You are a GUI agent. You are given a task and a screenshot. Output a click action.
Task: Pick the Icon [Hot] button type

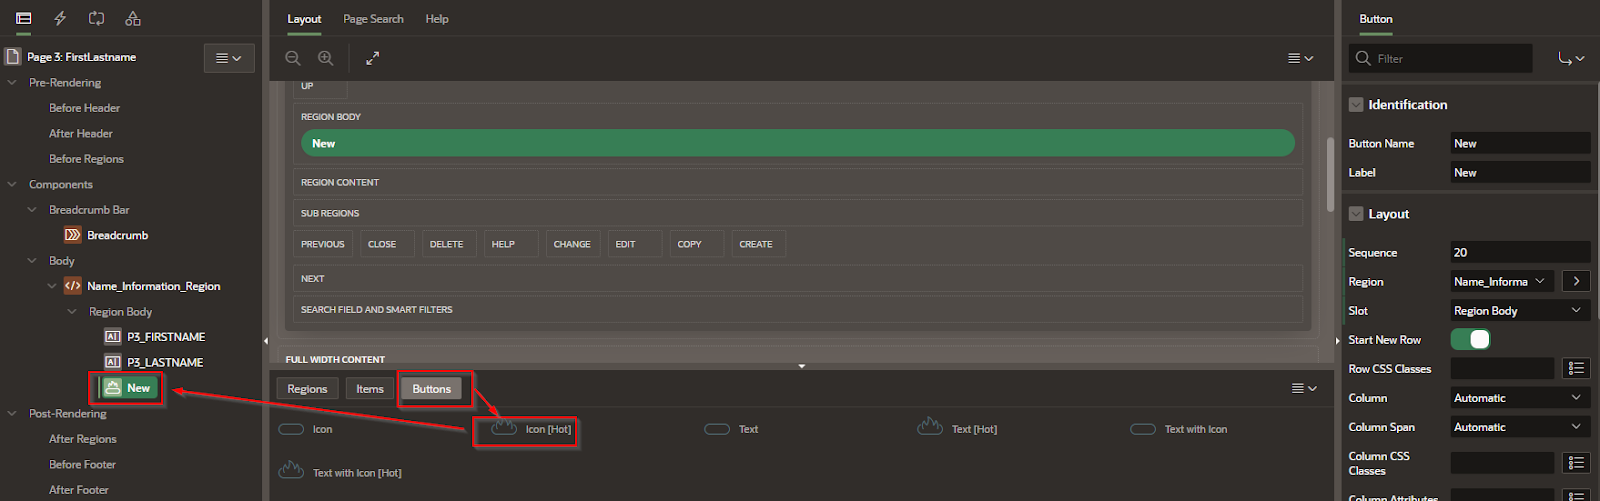tap(531, 429)
